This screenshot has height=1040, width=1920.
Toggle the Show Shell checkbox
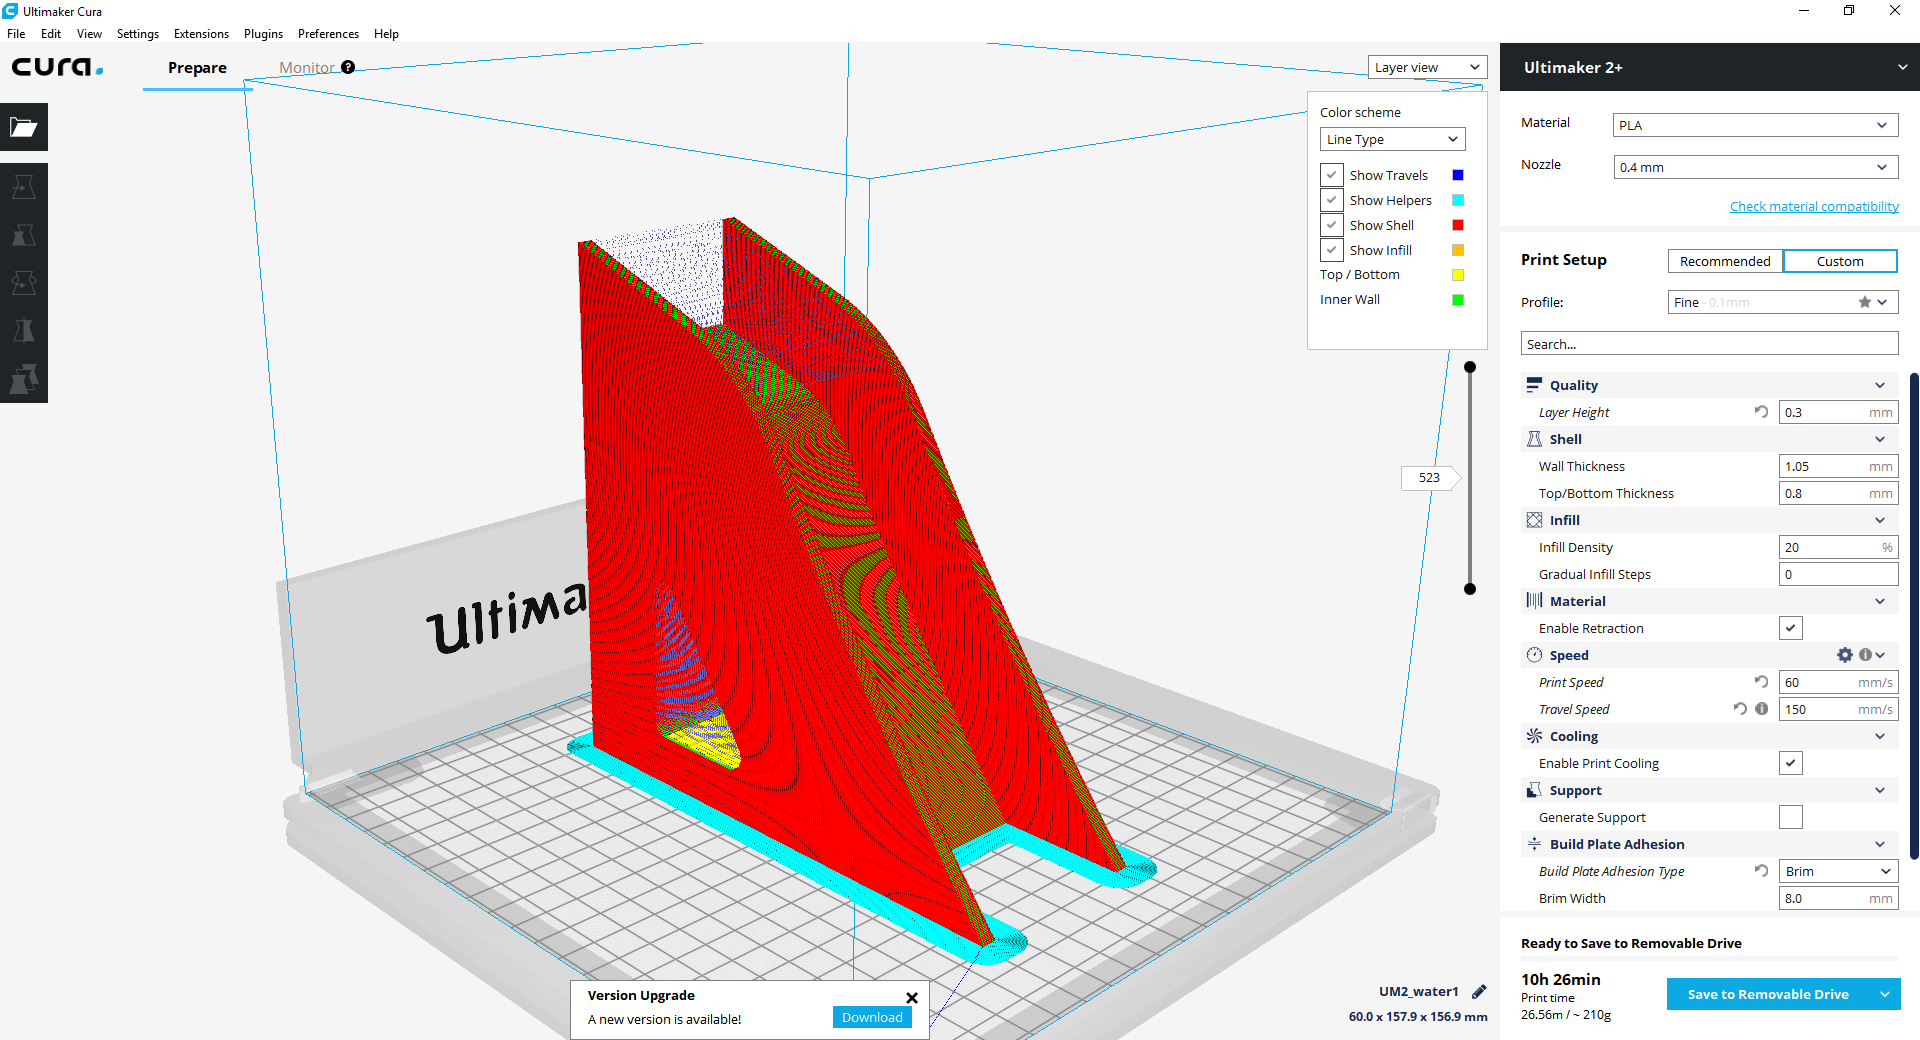(x=1331, y=225)
